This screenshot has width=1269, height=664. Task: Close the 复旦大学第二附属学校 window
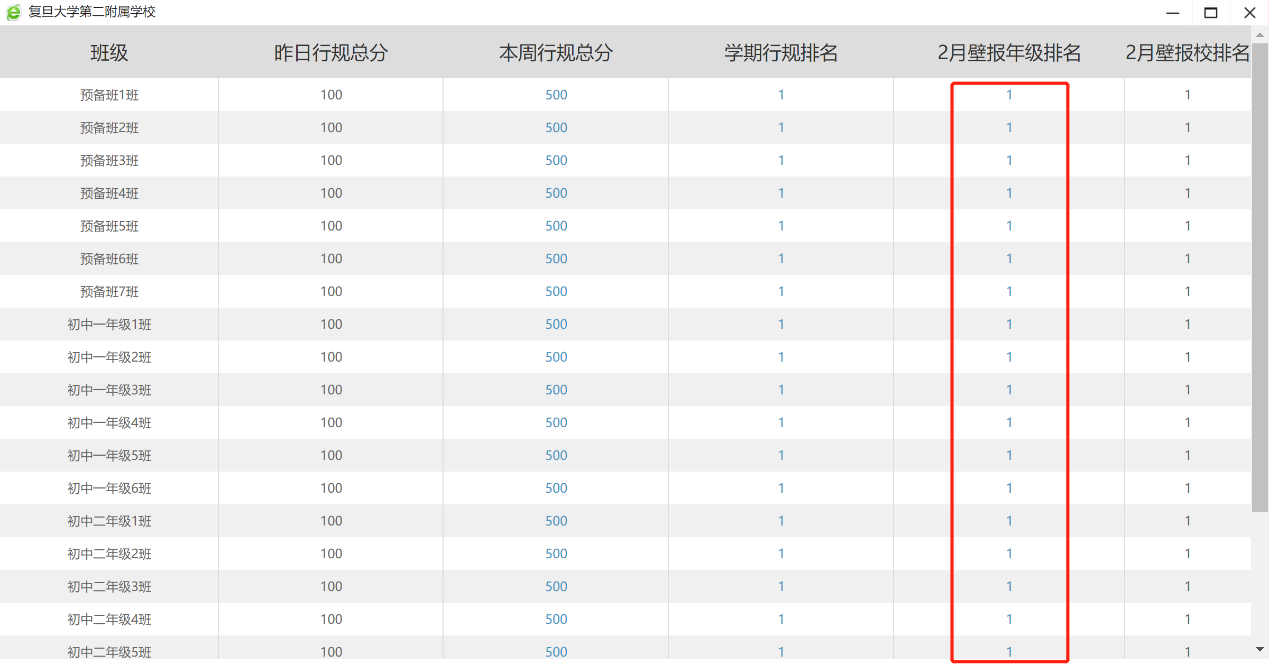point(1249,12)
